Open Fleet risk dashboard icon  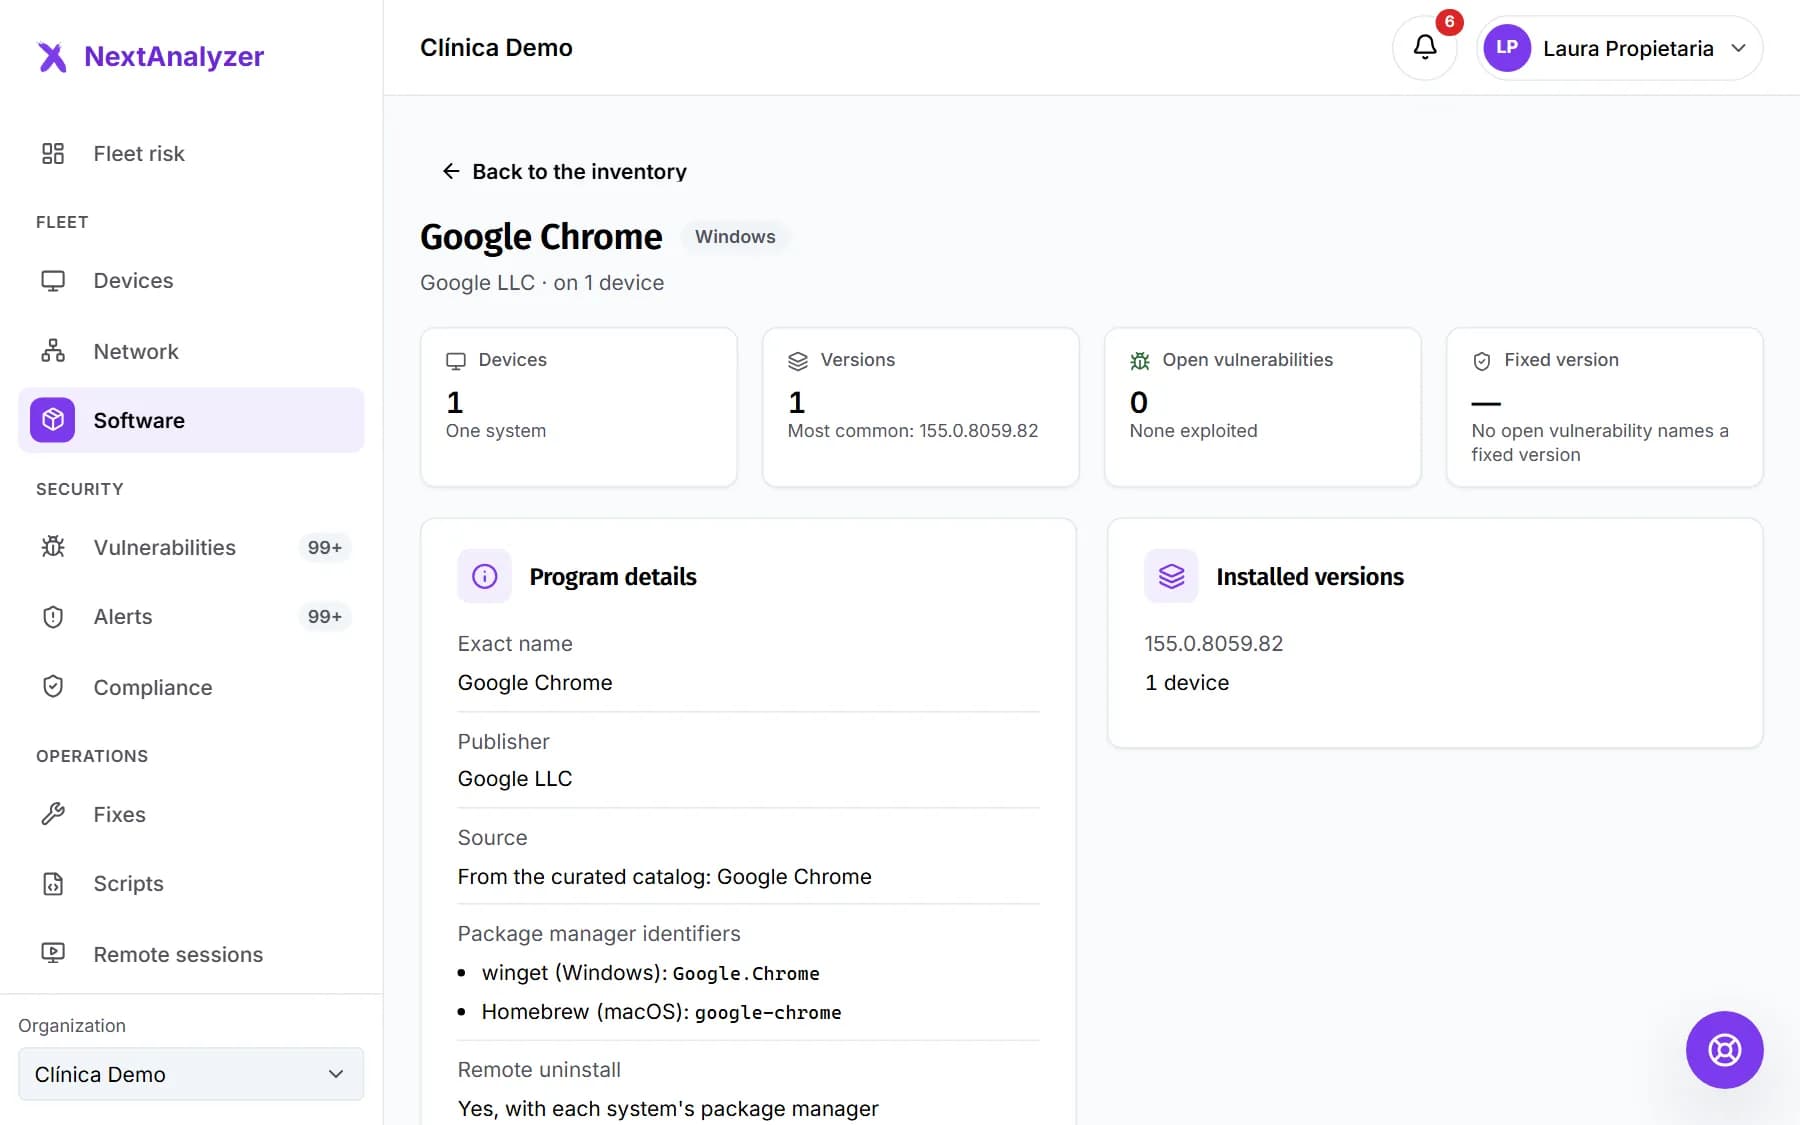[53, 153]
